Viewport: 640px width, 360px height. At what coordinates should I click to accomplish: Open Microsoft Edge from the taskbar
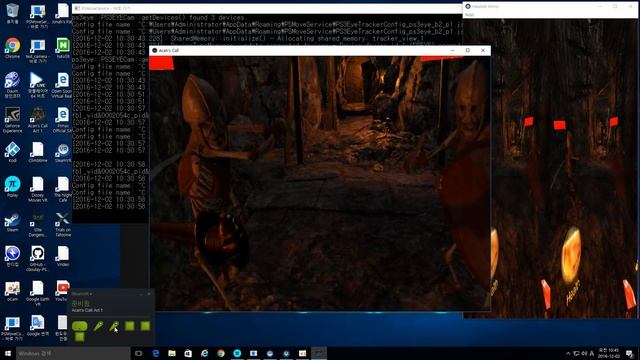click(x=156, y=353)
